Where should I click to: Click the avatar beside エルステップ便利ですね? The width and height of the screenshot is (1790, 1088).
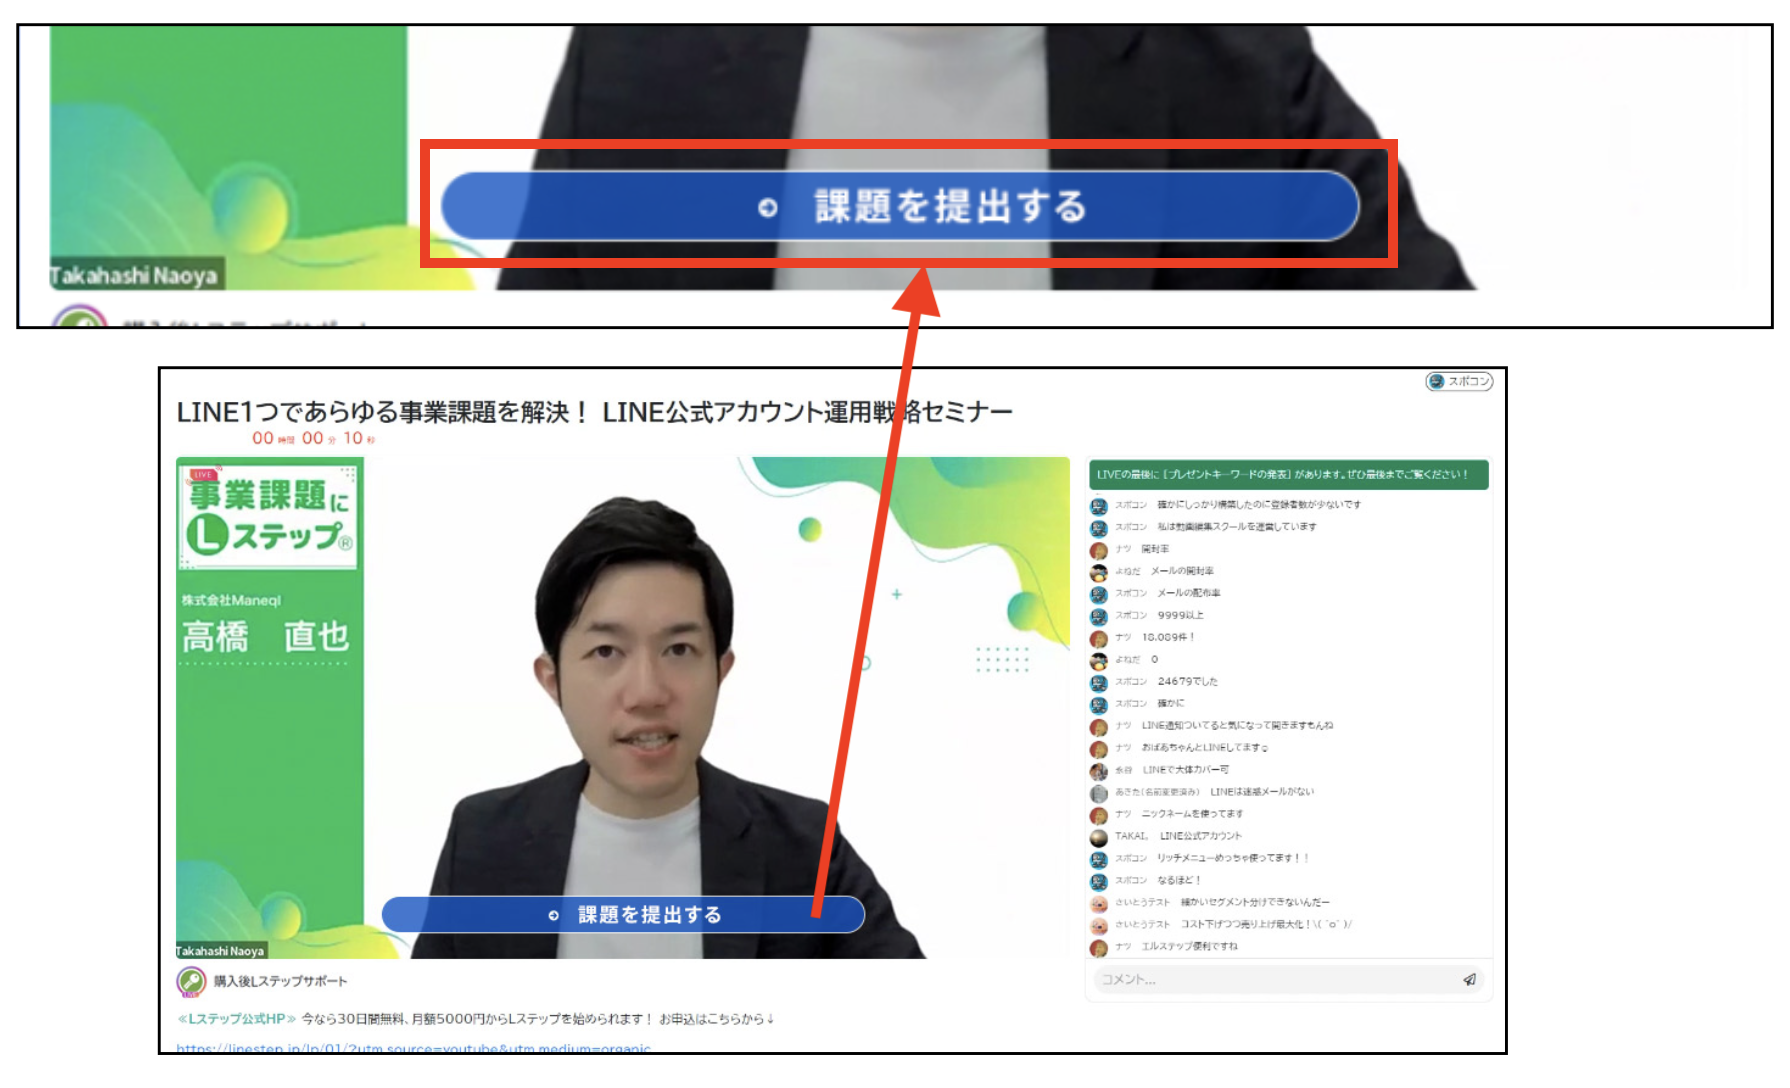pyautogui.click(x=1098, y=947)
